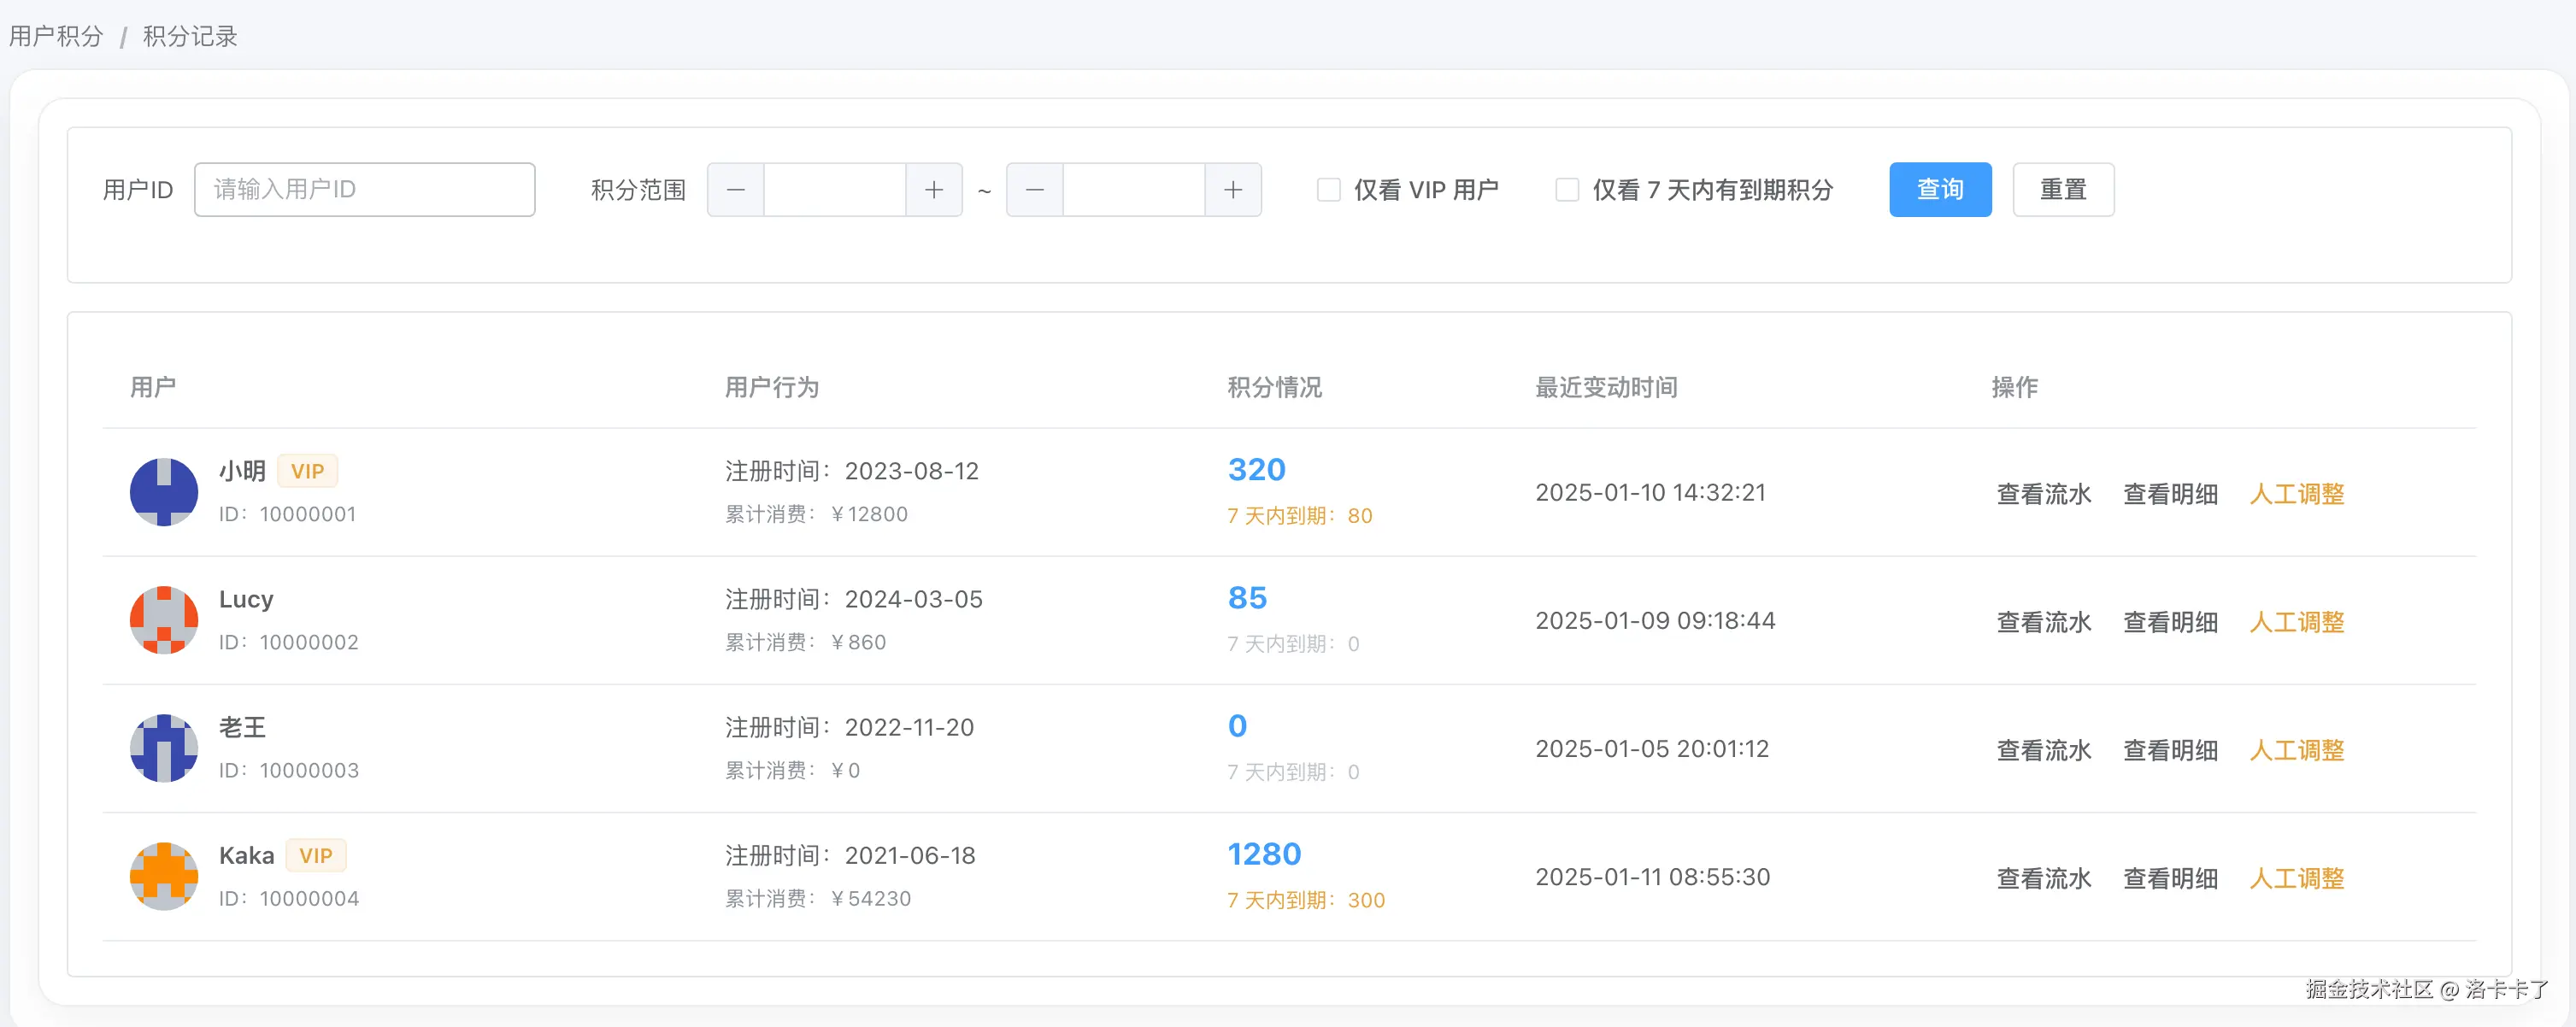Screen dimensions: 2576x1027
Task: Click 人工调整 for user Kaka
Action: coord(2296,878)
